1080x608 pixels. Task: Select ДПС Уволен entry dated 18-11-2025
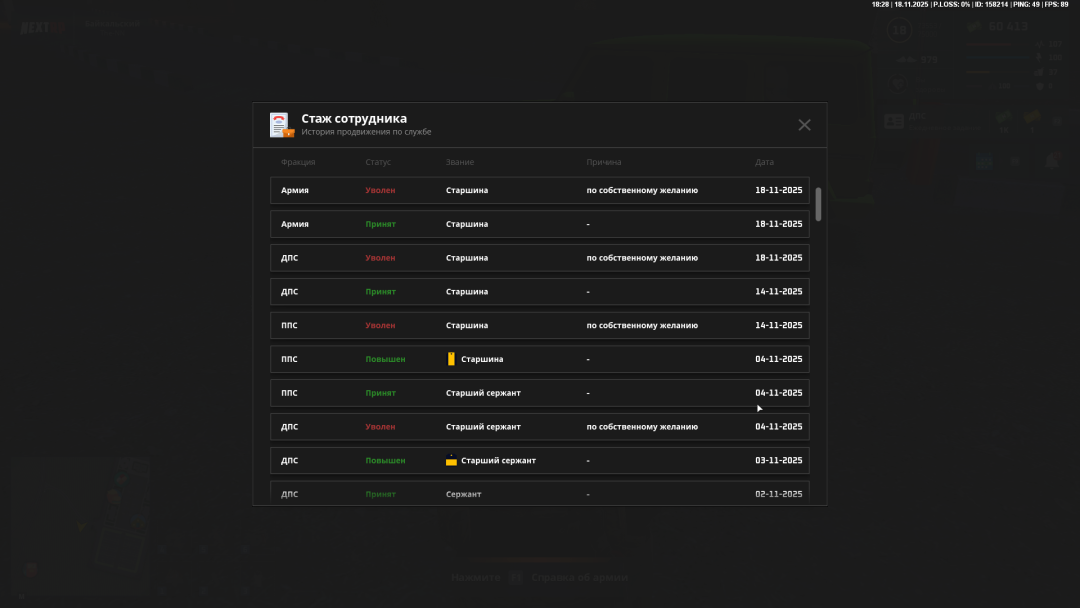point(540,258)
